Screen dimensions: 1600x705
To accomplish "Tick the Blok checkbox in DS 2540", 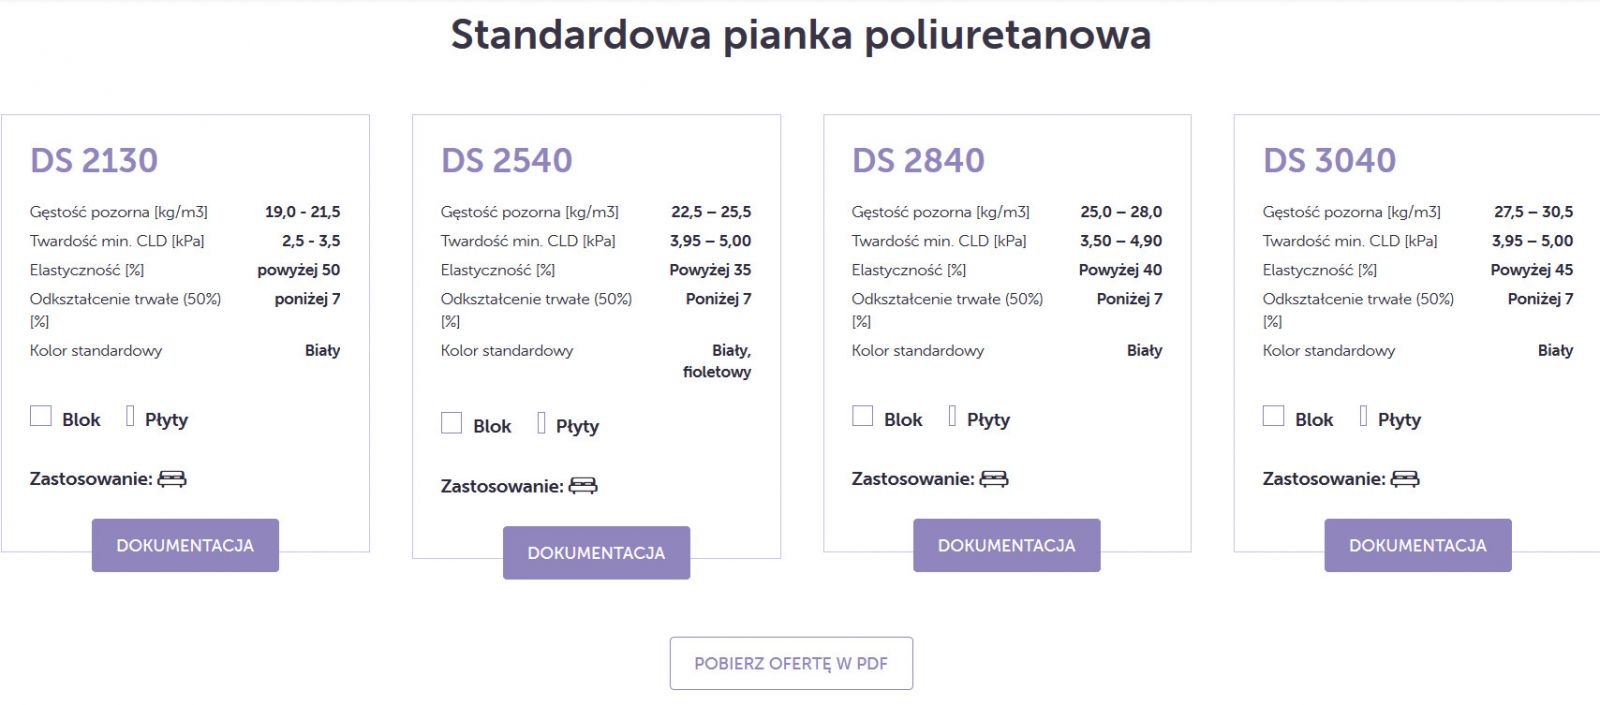I will [x=452, y=423].
